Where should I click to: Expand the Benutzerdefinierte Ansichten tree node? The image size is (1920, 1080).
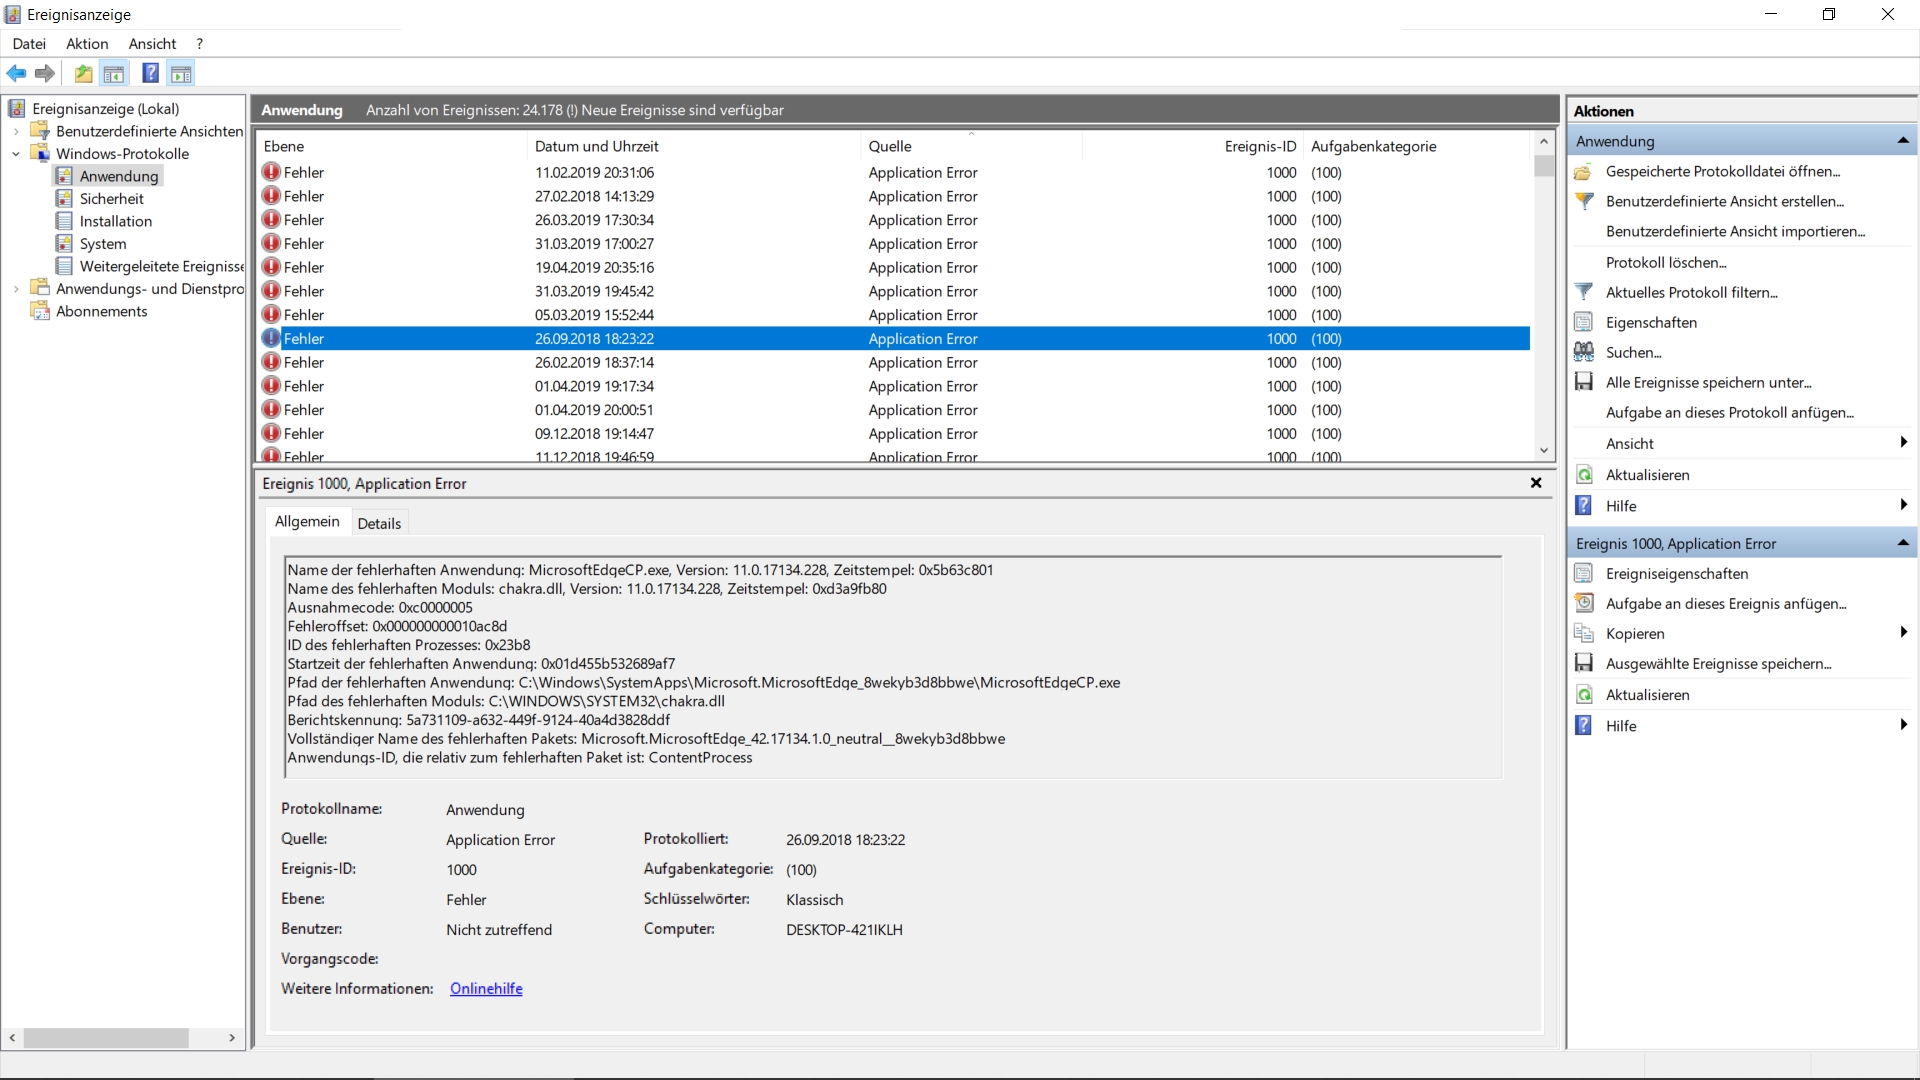click(x=16, y=131)
